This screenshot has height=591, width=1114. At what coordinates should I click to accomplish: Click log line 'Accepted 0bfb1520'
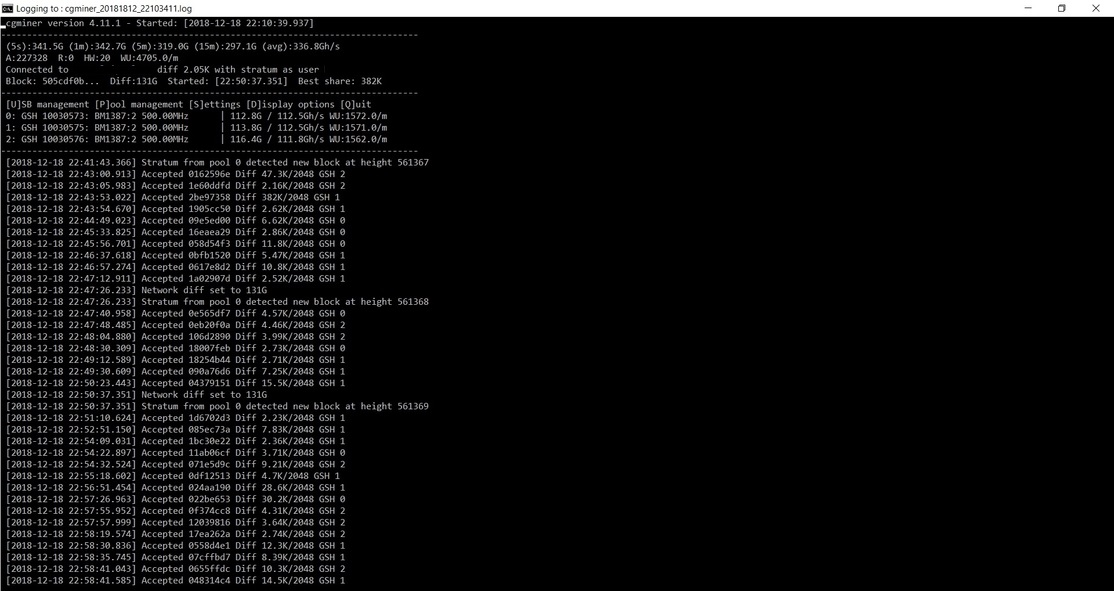click(175, 255)
